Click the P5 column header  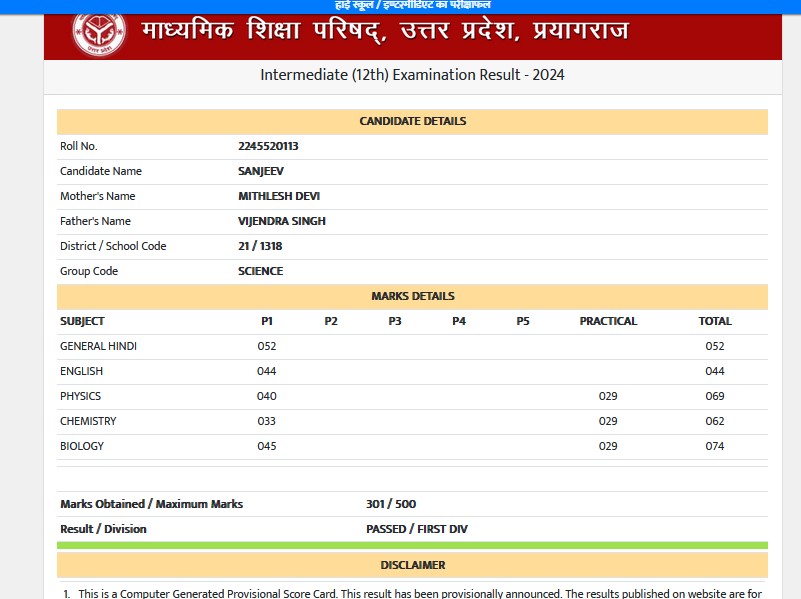tap(523, 321)
